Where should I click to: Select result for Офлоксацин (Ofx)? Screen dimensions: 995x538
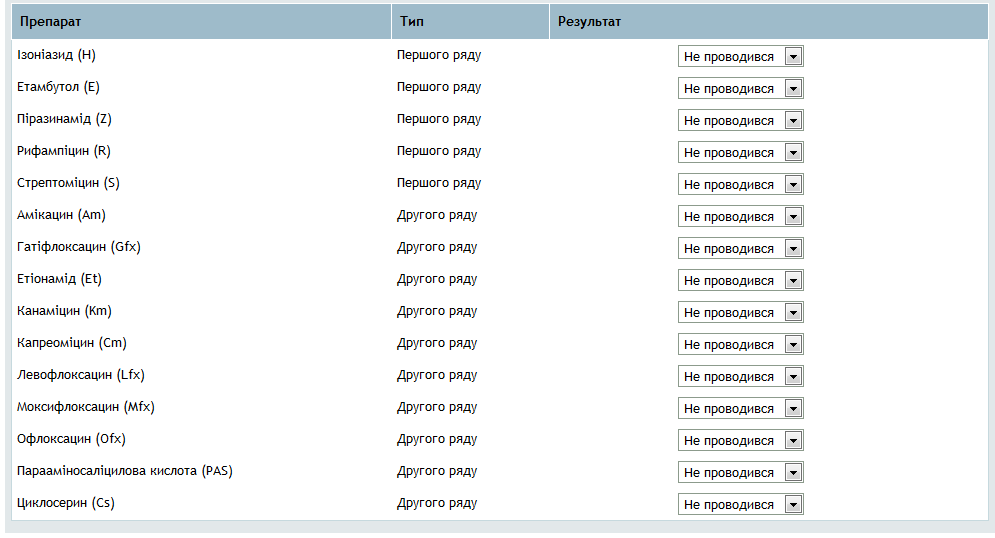click(741, 440)
